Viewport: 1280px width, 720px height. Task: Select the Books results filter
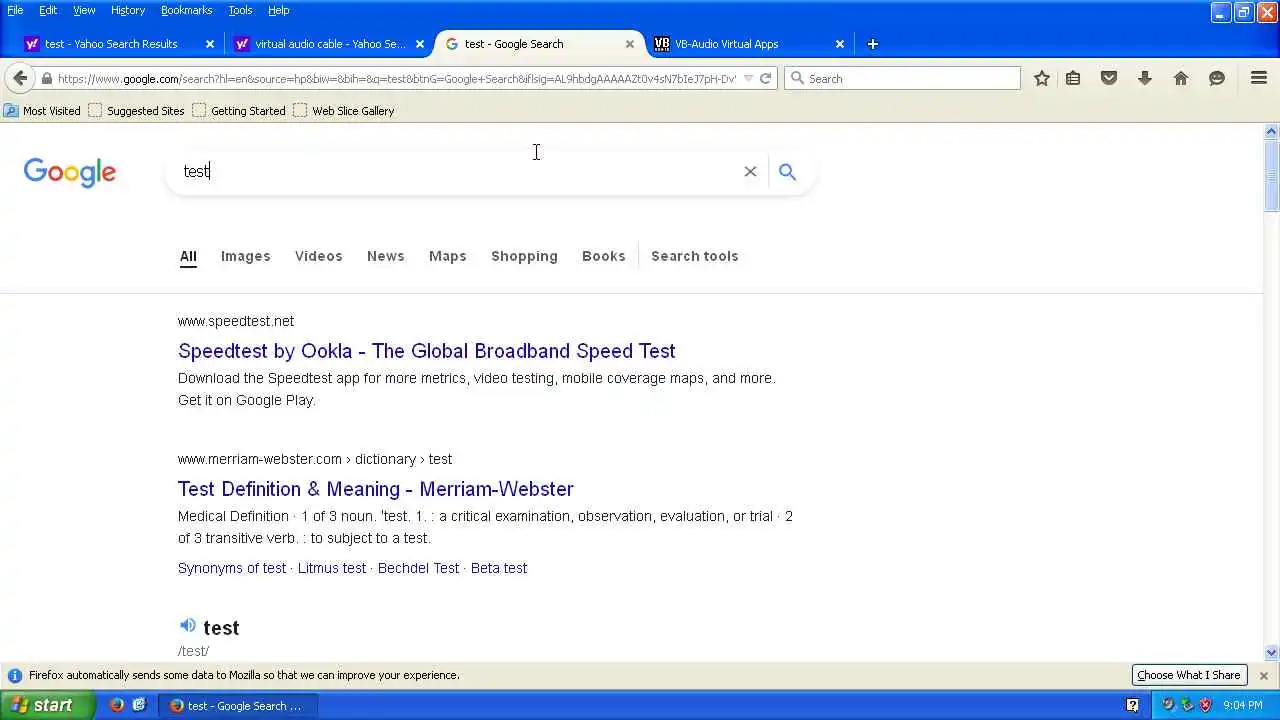click(x=603, y=256)
